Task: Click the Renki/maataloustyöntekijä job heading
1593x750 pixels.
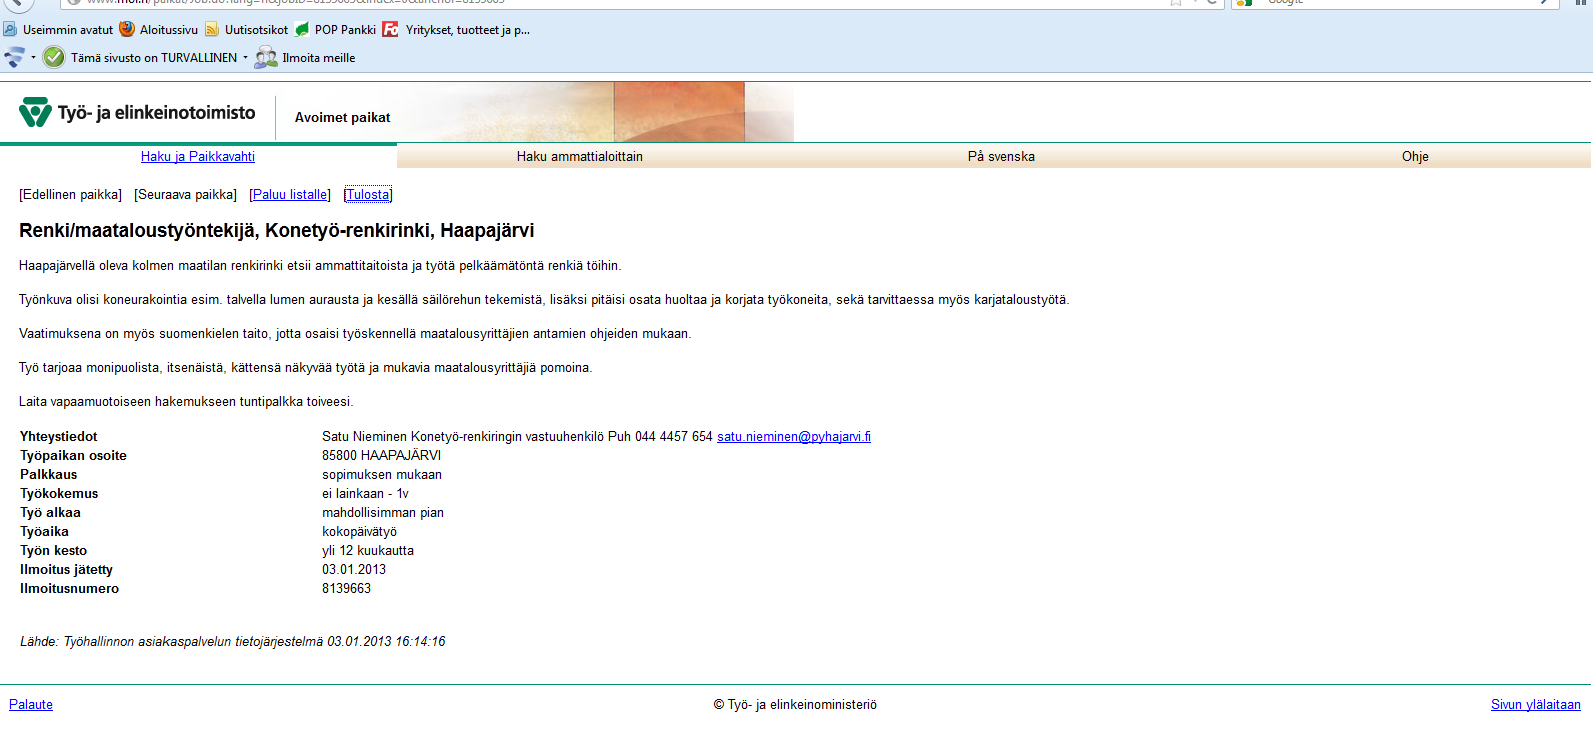Action: pyautogui.click(x=277, y=231)
